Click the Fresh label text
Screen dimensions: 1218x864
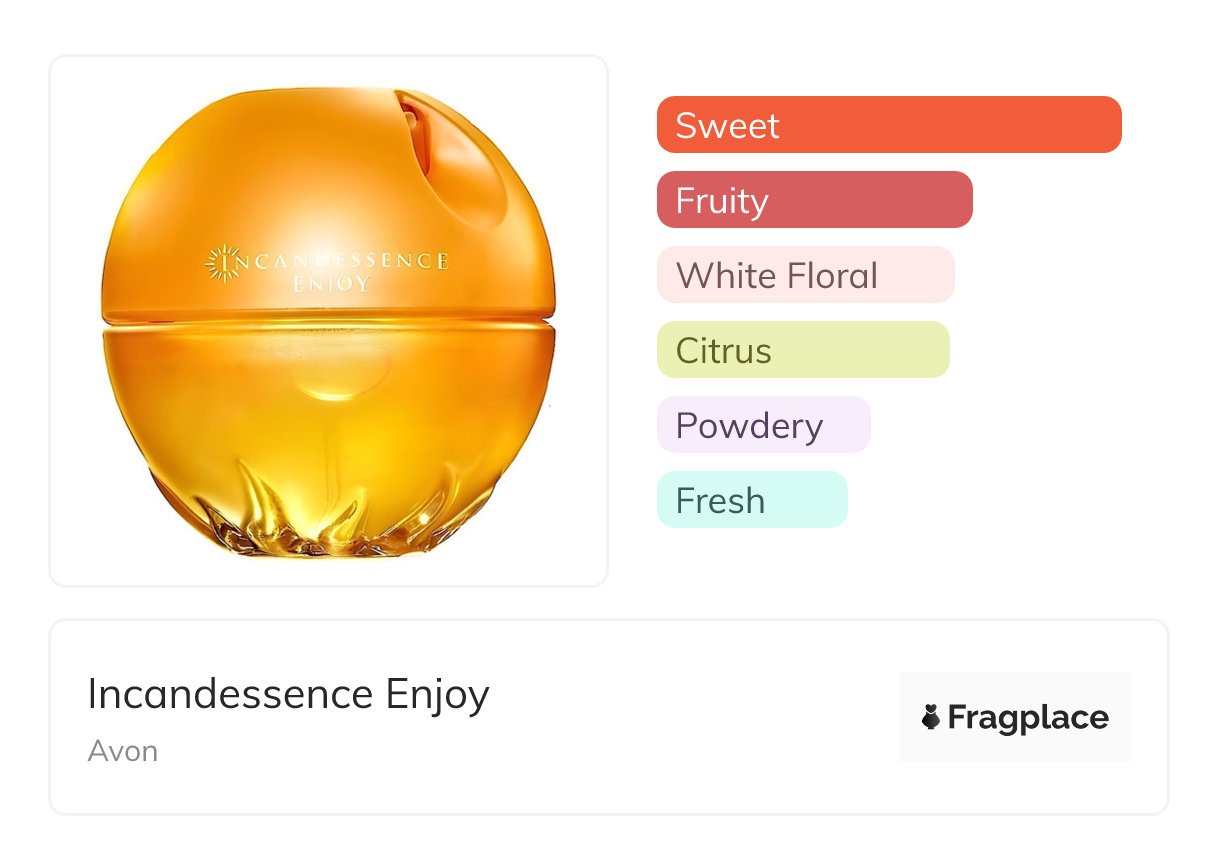(720, 500)
